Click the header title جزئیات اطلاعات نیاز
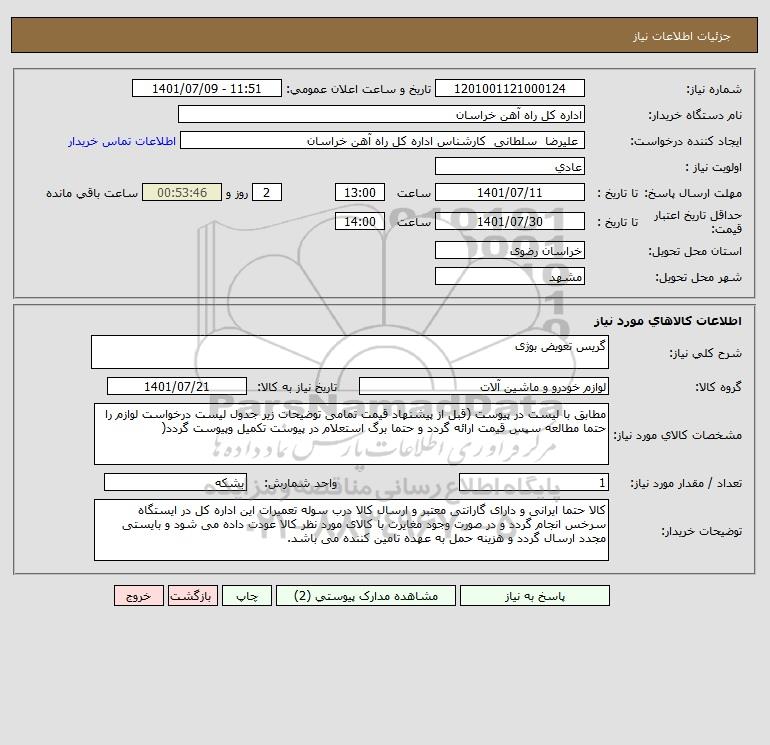The image size is (770, 745). 682,36
